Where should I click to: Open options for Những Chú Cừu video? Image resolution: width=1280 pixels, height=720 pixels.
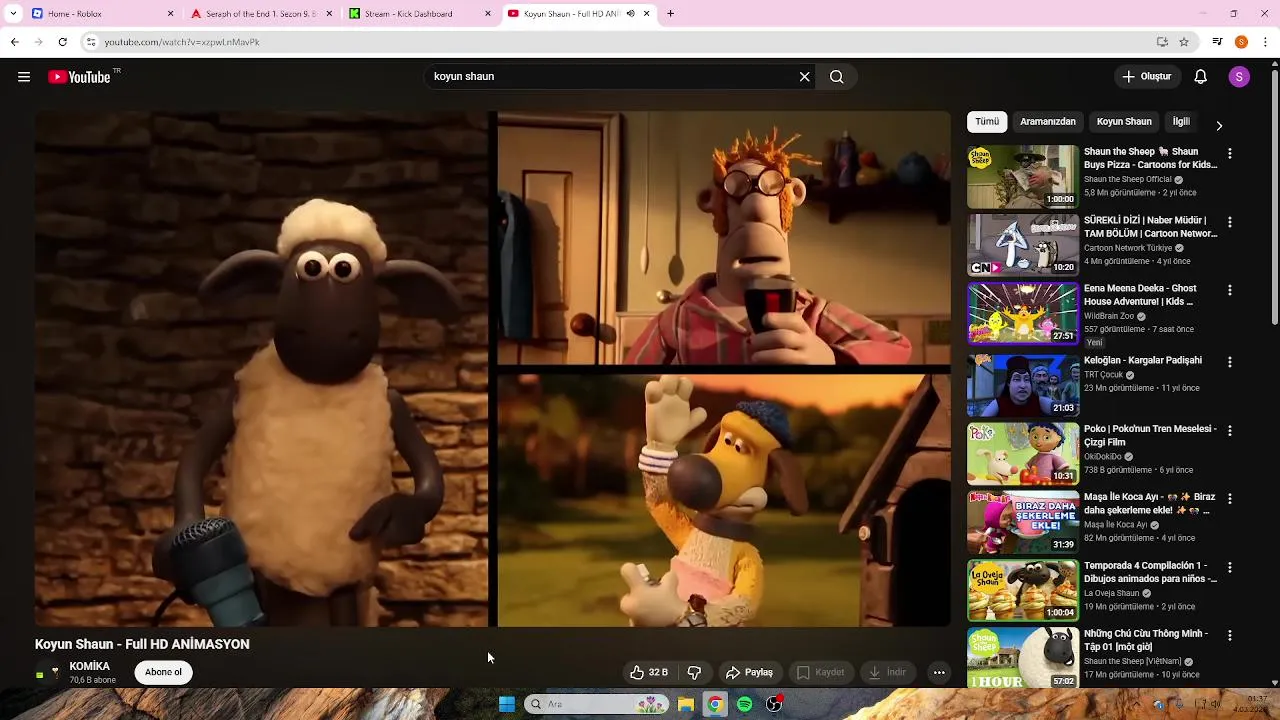pyautogui.click(x=1230, y=635)
